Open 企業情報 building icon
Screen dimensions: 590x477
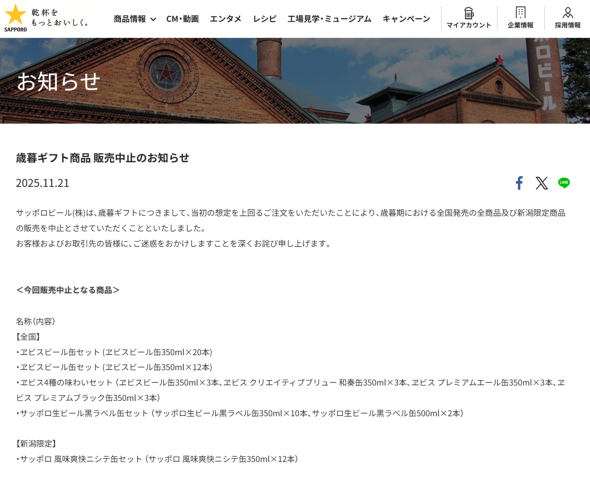(520, 12)
